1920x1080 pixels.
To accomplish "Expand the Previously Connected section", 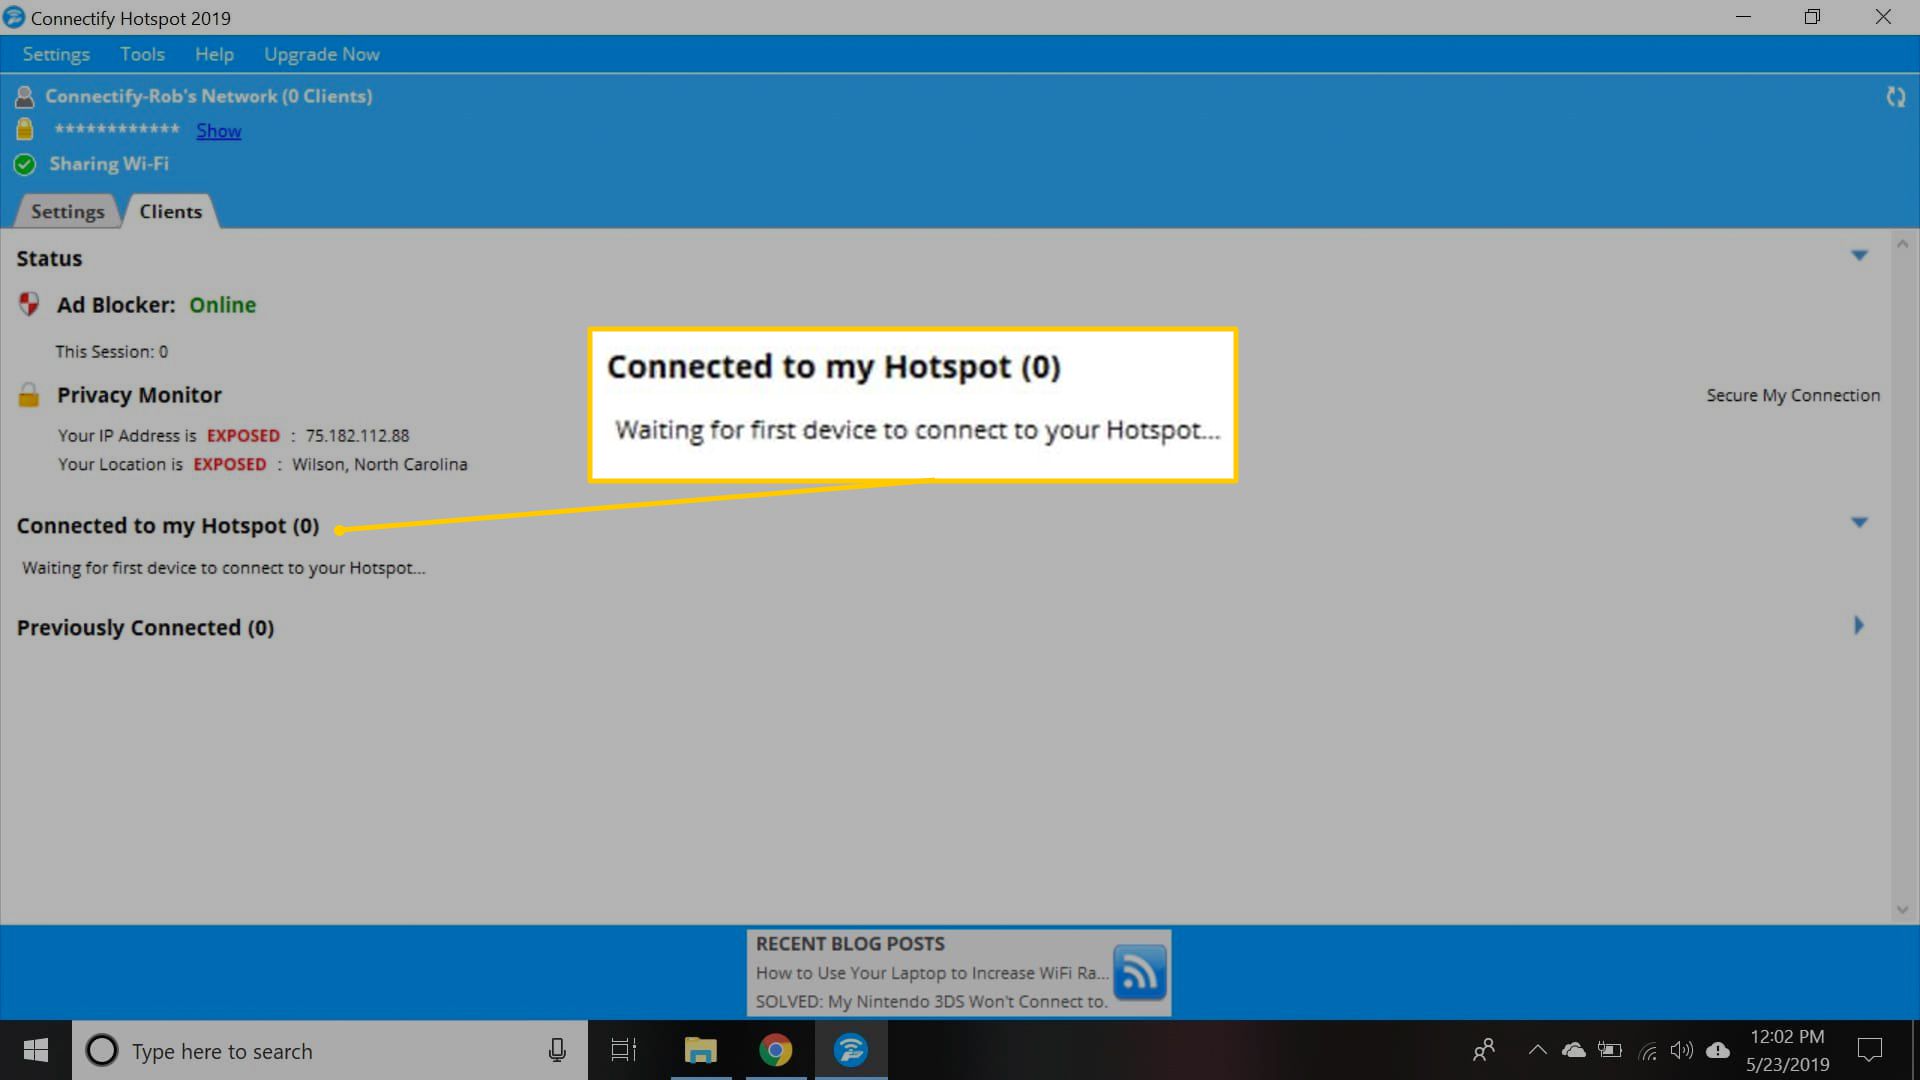I will 1858,624.
